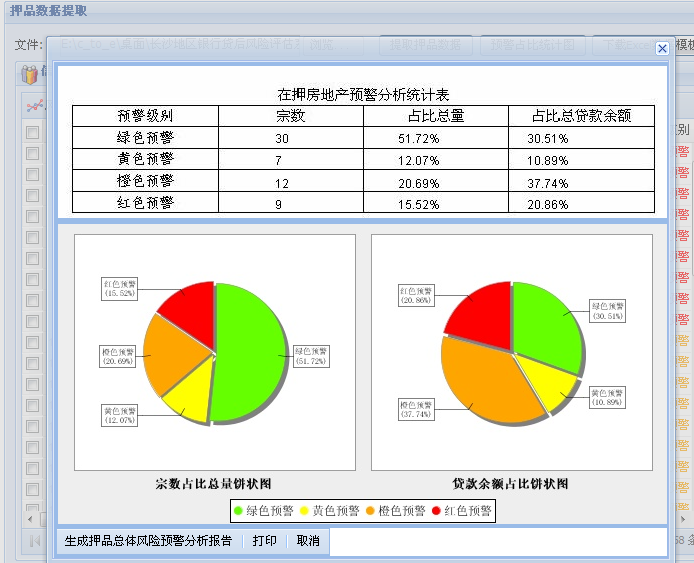Click orange swatch 橙色预警 in legend
Viewport: 694px width, 563px height.
370,511
